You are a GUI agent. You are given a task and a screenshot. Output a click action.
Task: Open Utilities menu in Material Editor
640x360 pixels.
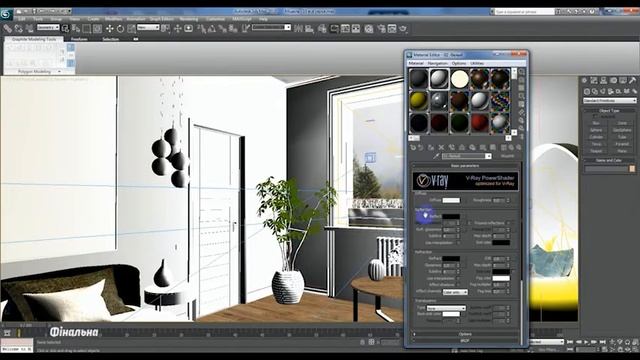point(477,64)
